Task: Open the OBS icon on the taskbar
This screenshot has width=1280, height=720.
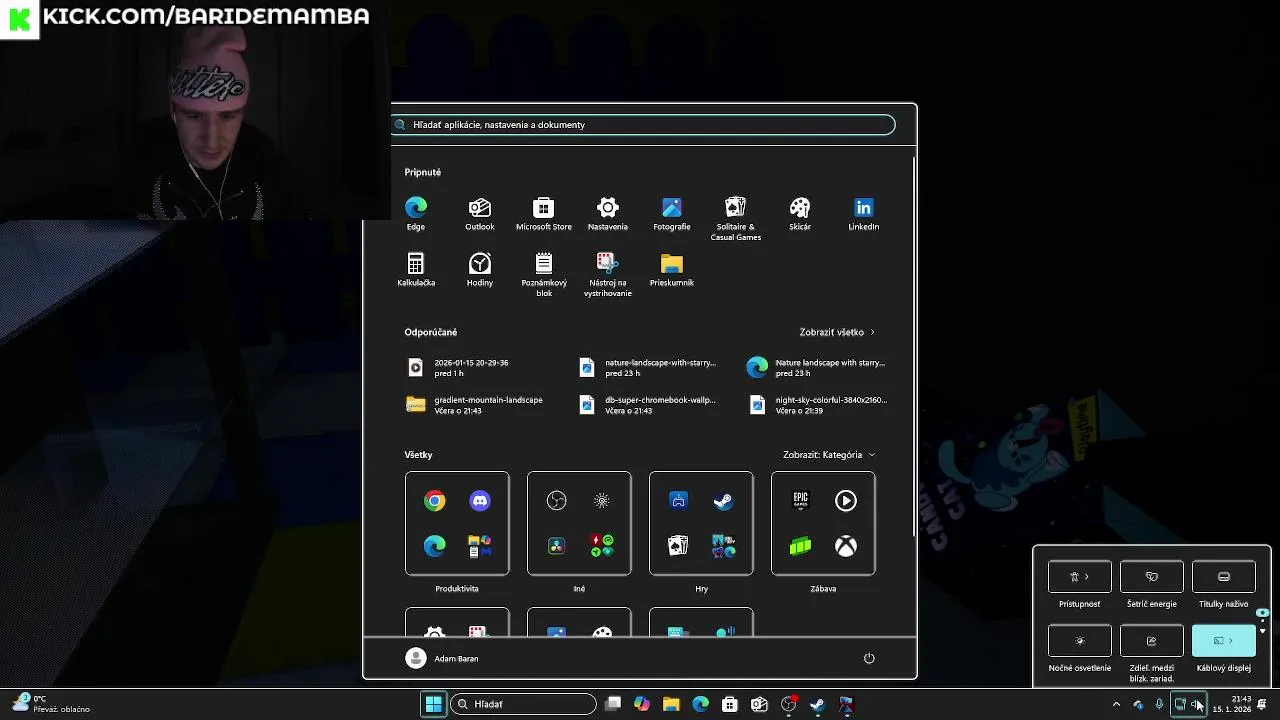Action: point(788,704)
